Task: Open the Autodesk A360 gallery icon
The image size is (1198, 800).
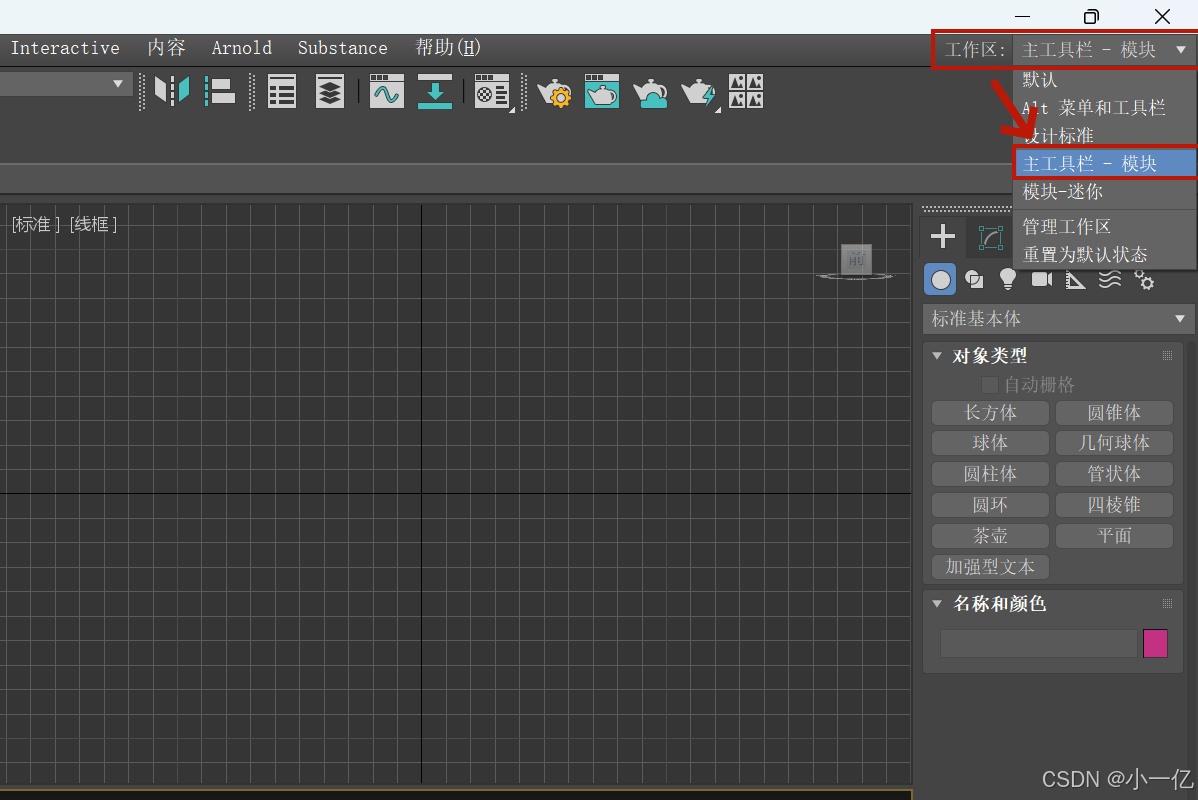Action: click(x=746, y=92)
